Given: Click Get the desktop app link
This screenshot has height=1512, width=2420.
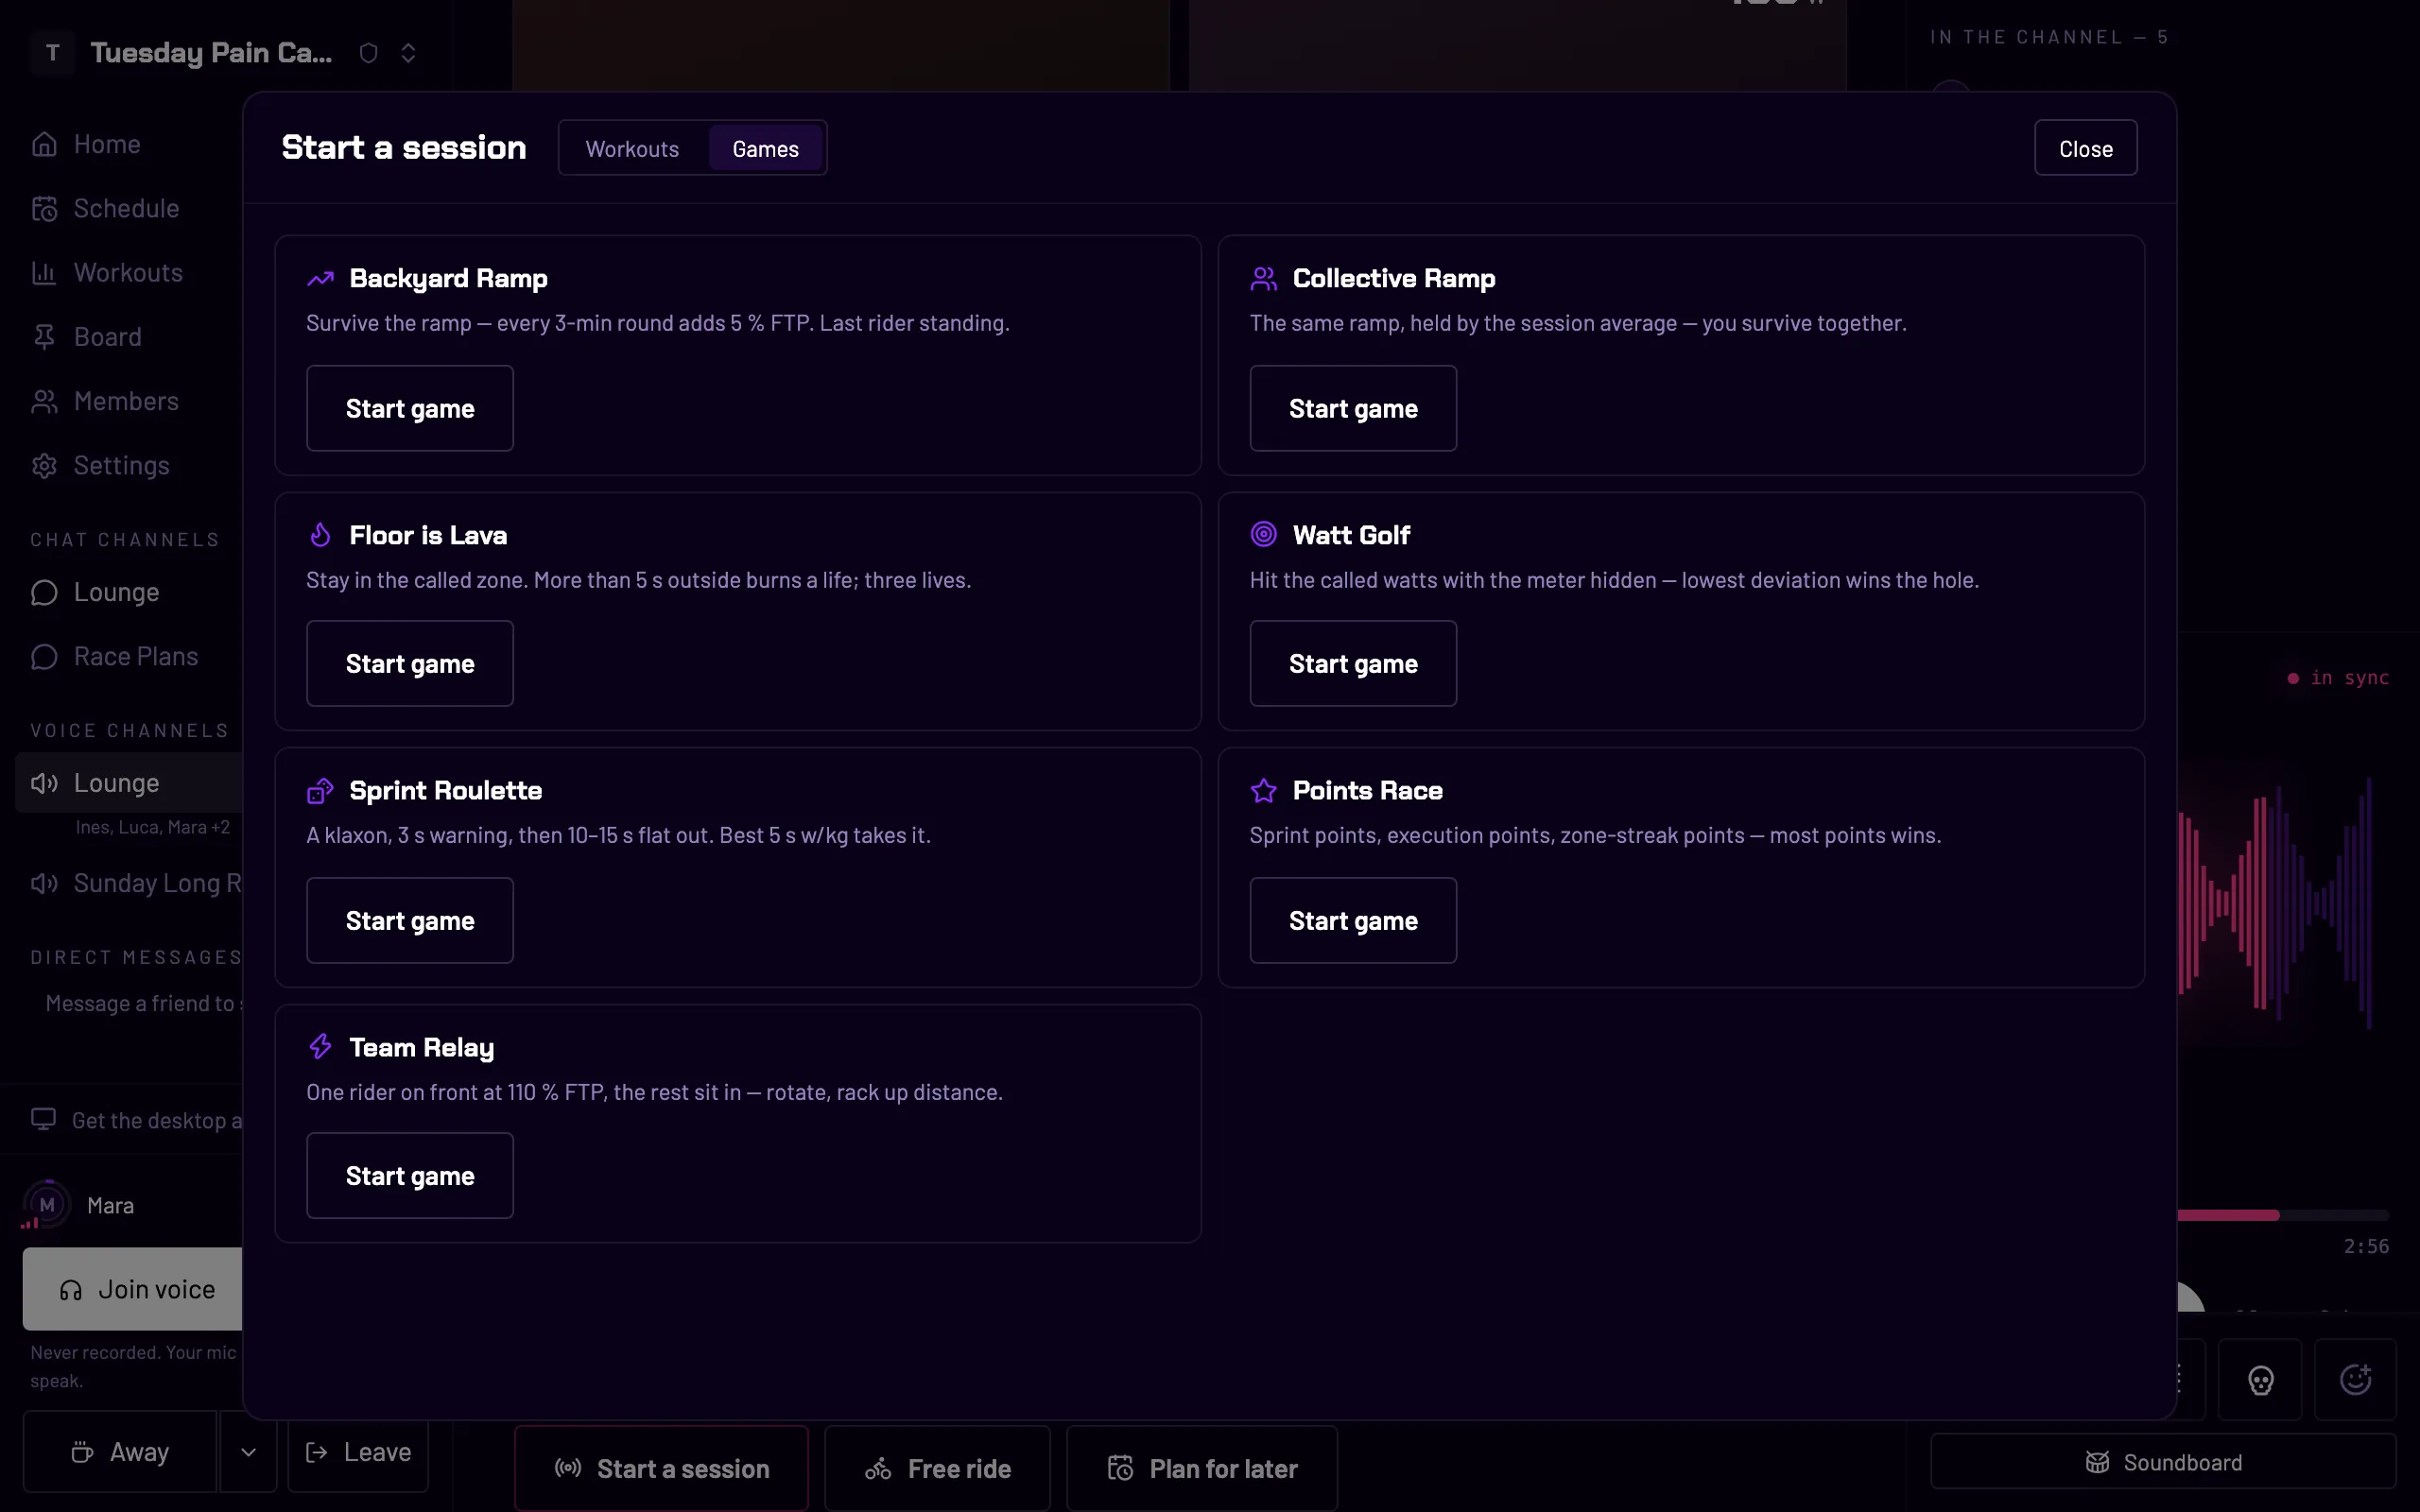Looking at the screenshot, I should pyautogui.click(x=136, y=1120).
